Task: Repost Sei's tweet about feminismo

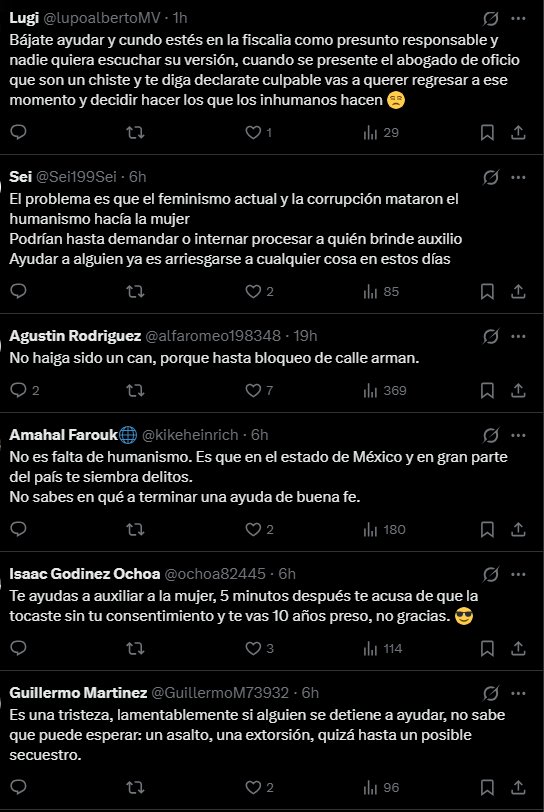Action: pyautogui.click(x=135, y=292)
